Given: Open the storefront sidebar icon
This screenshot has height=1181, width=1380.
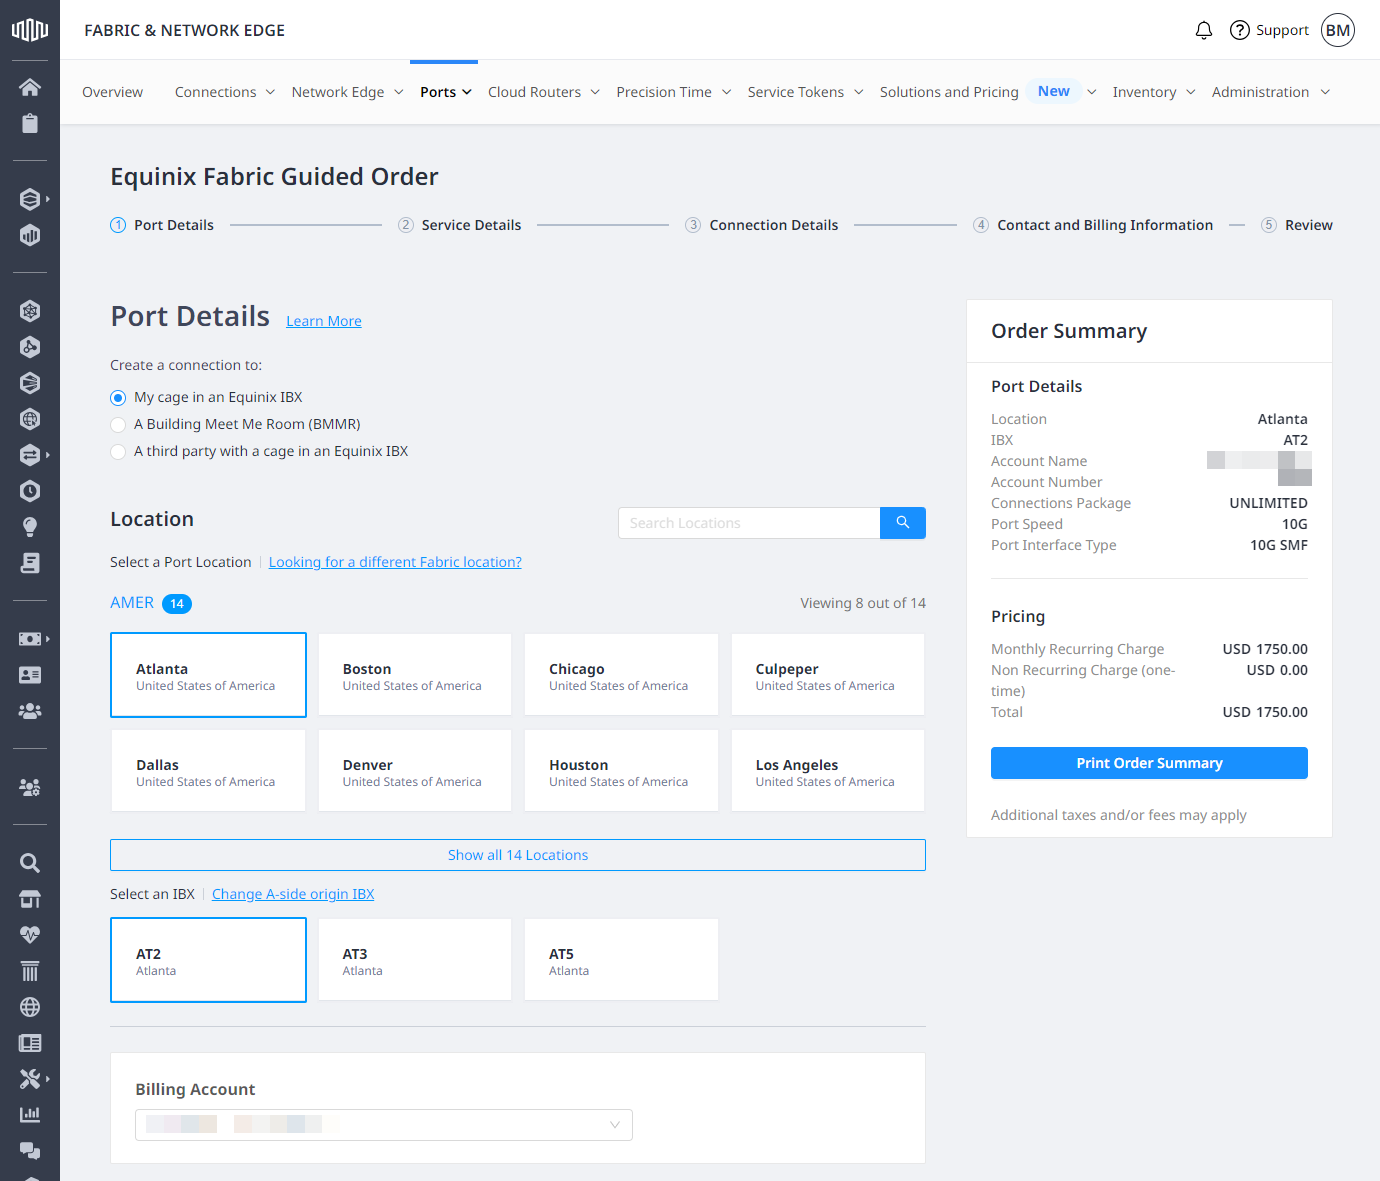Looking at the screenshot, I should [30, 899].
